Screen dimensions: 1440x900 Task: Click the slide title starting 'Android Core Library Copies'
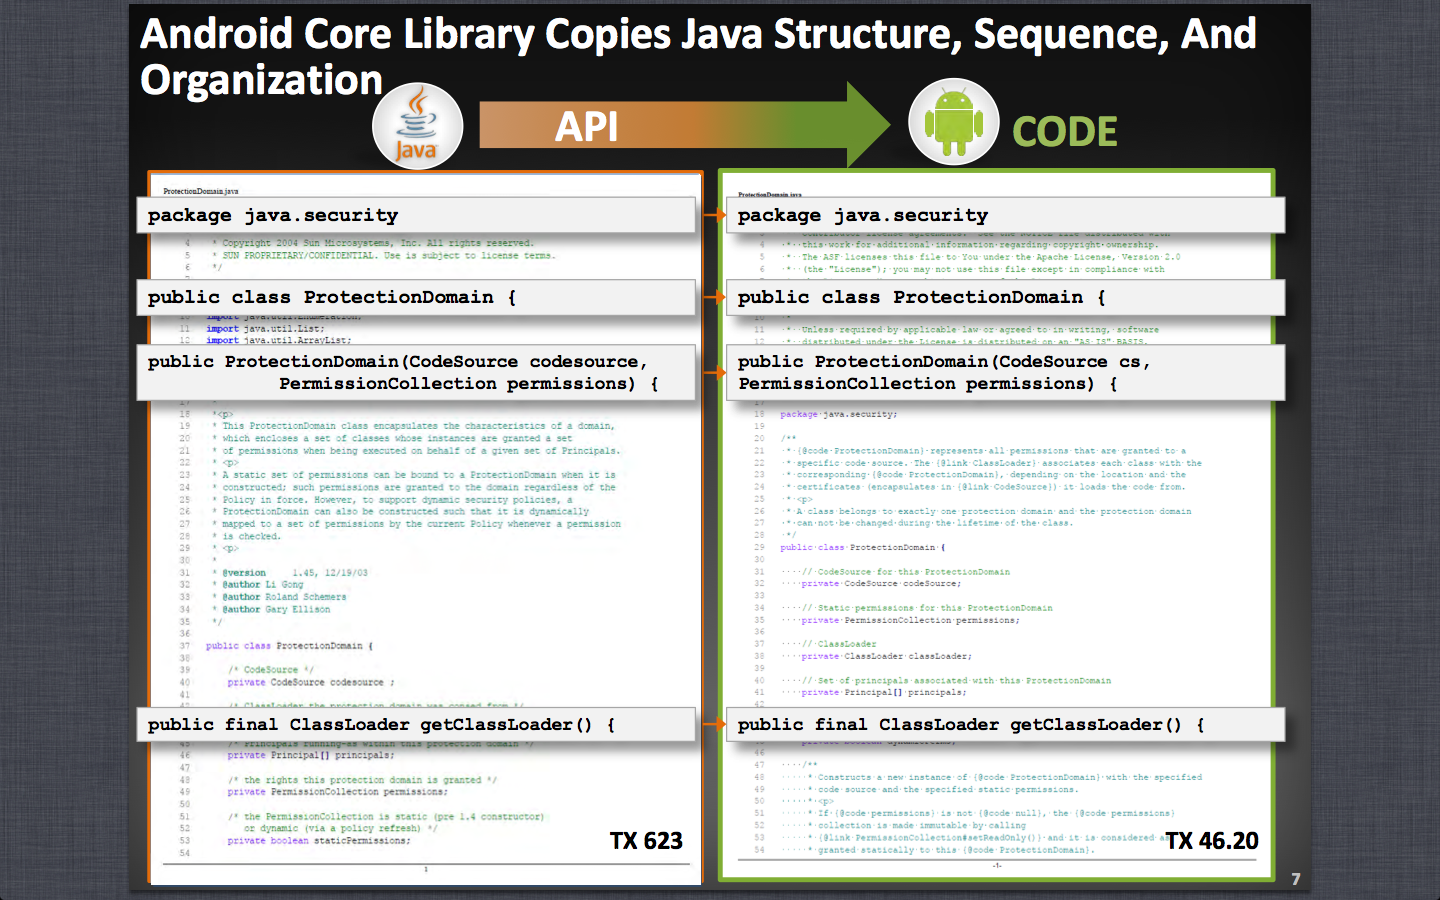tap(698, 56)
